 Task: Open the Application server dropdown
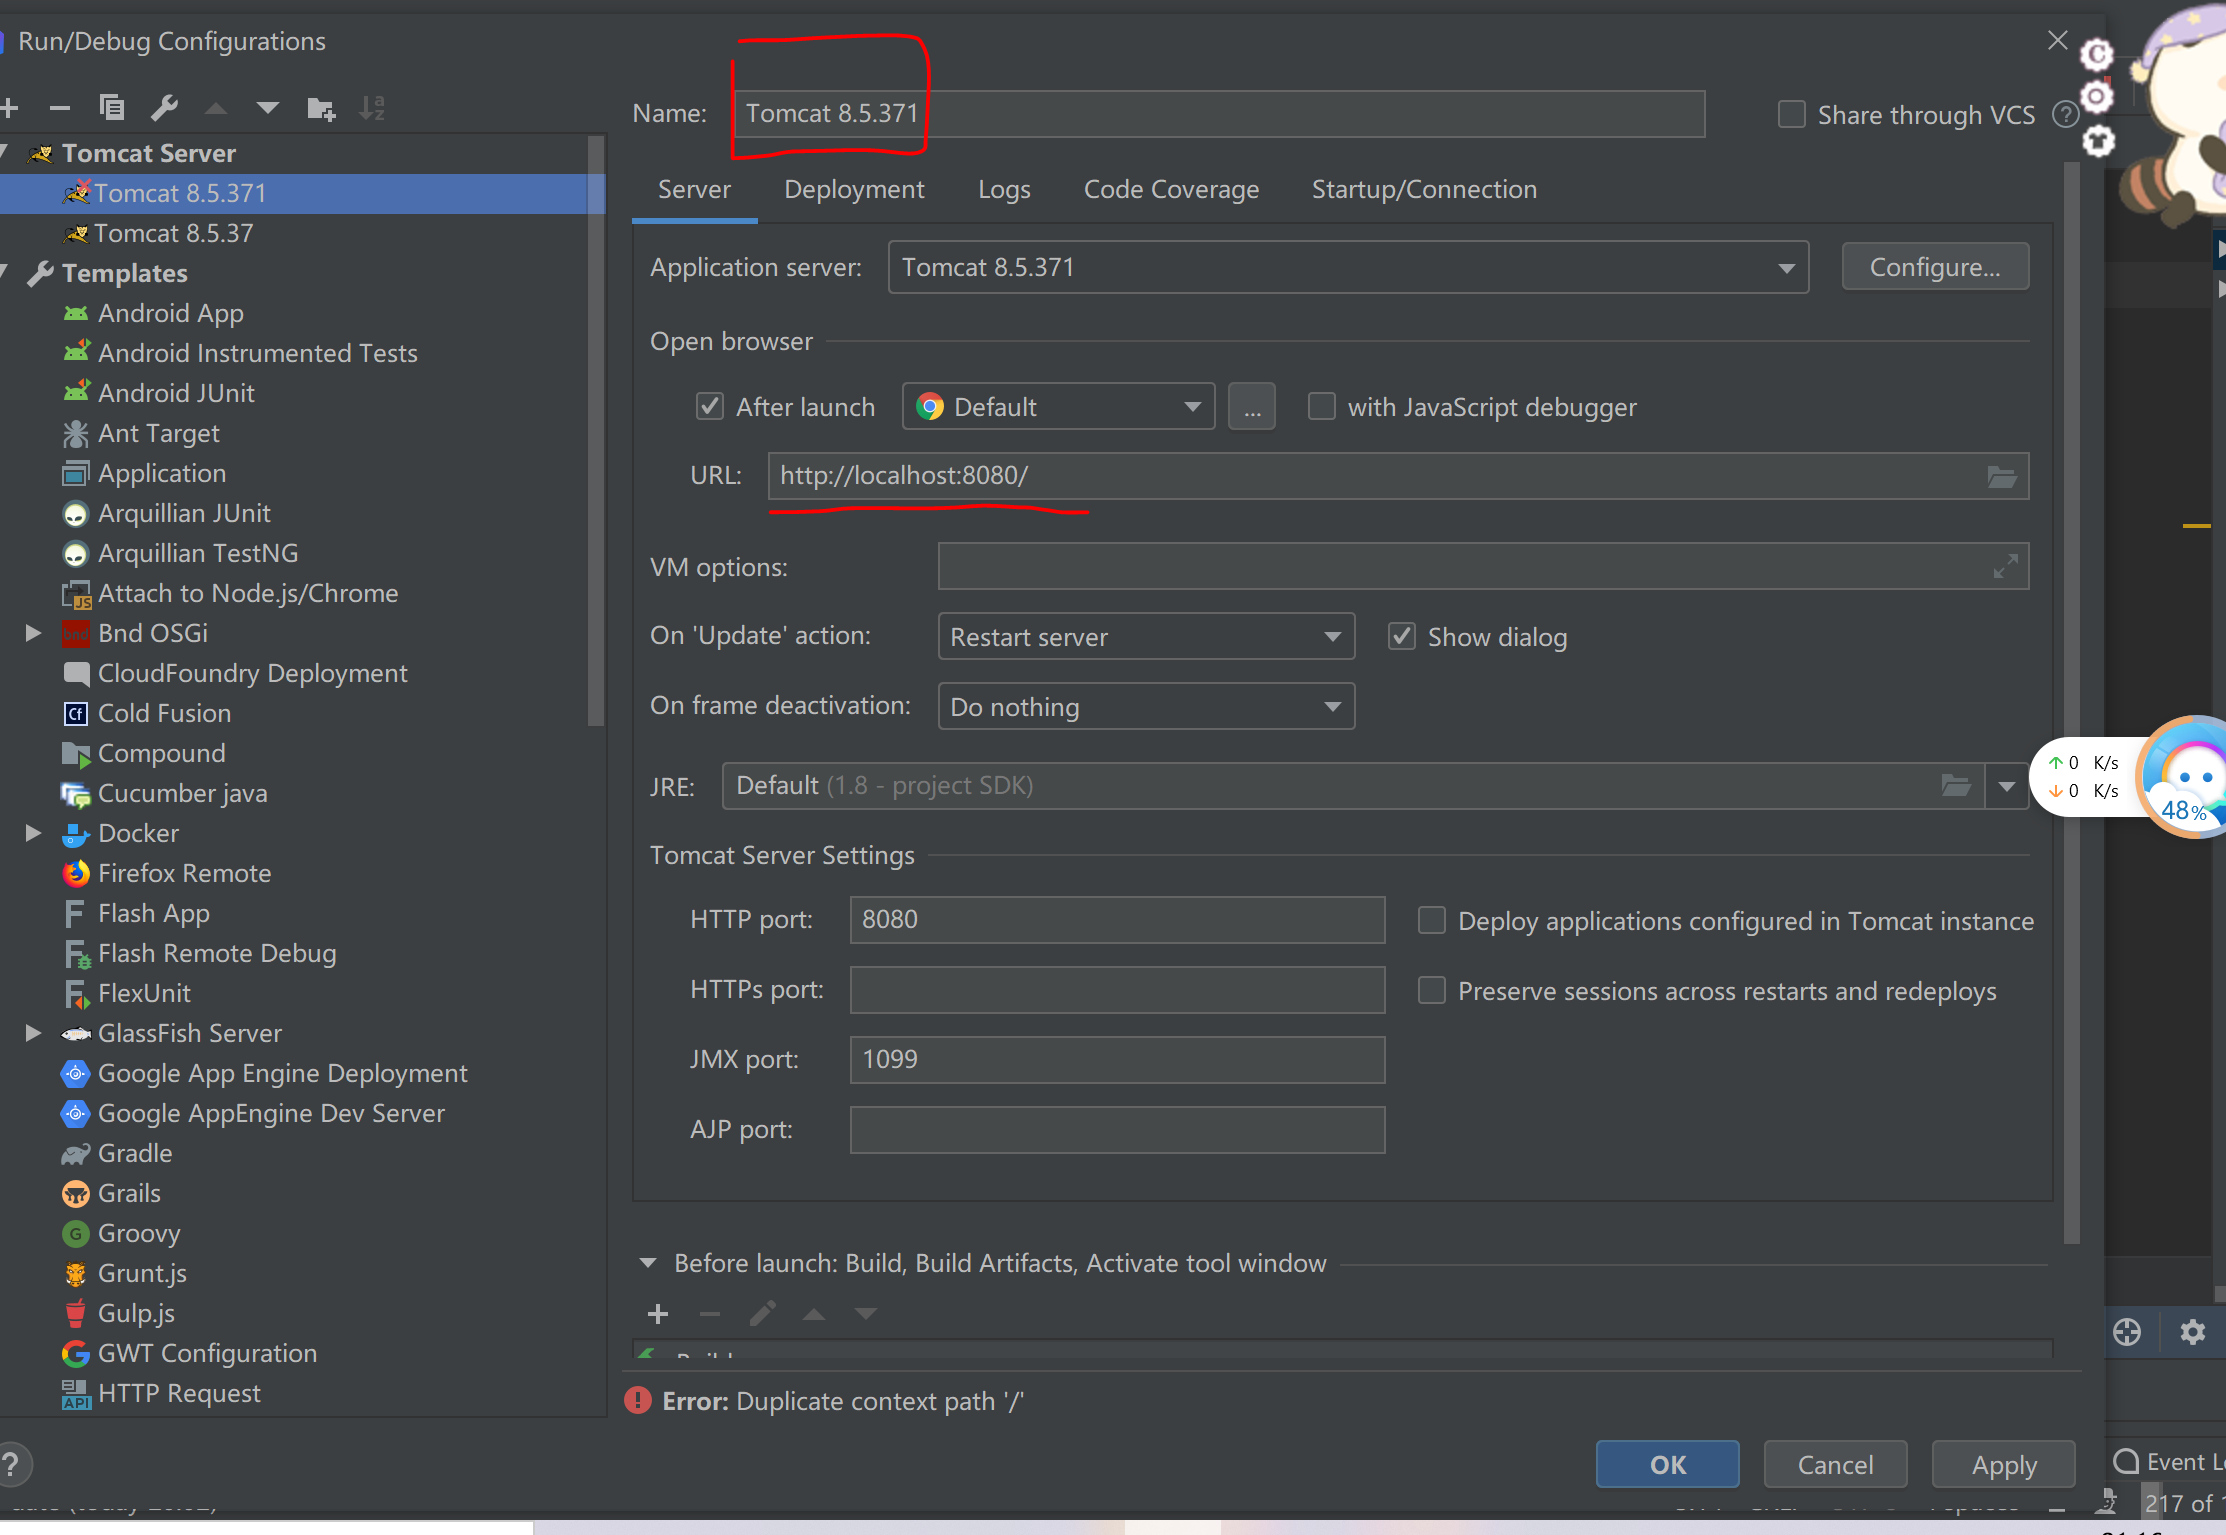(1786, 268)
